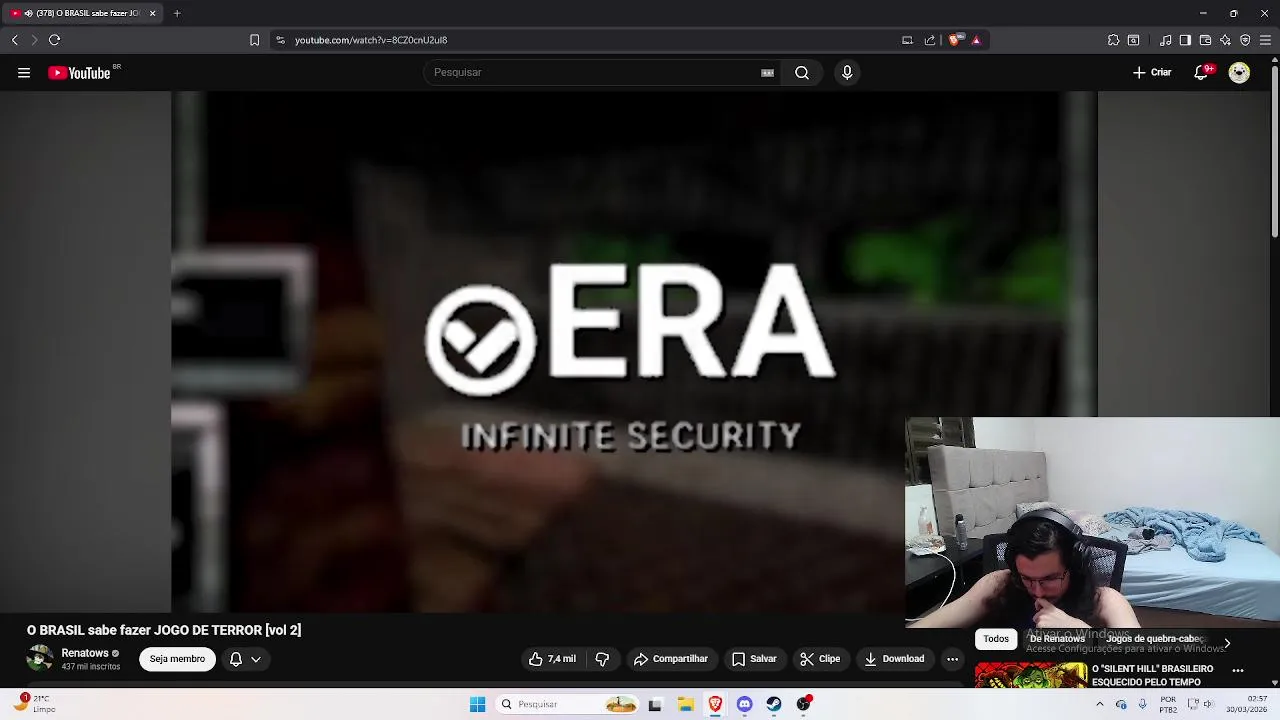View site information icon in address bar
Viewport: 1280px width, 720px height.
tap(280, 40)
